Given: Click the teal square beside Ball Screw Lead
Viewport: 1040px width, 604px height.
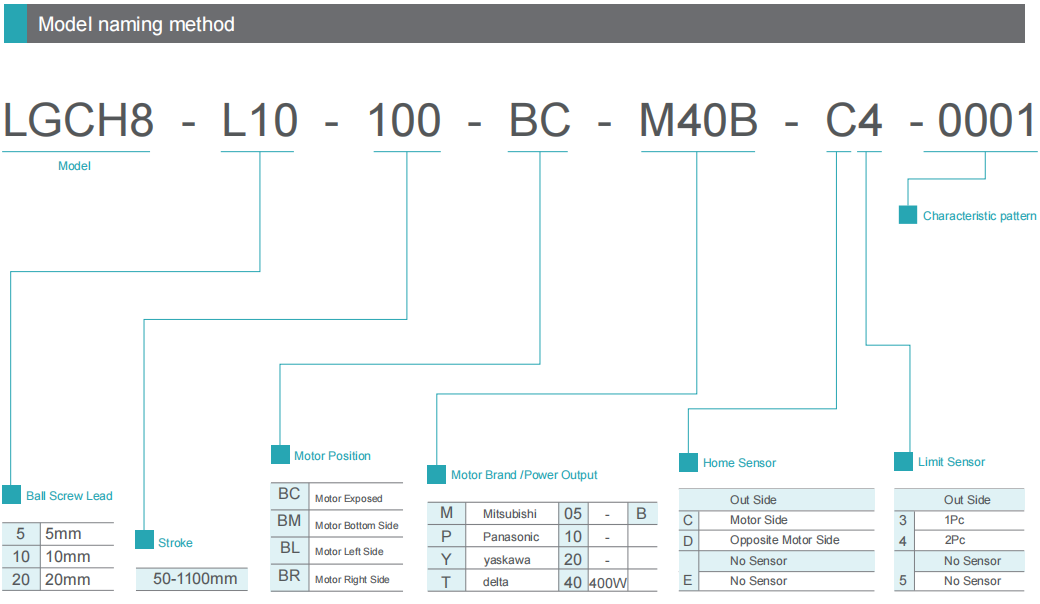Looking at the screenshot, I should tap(11, 495).
